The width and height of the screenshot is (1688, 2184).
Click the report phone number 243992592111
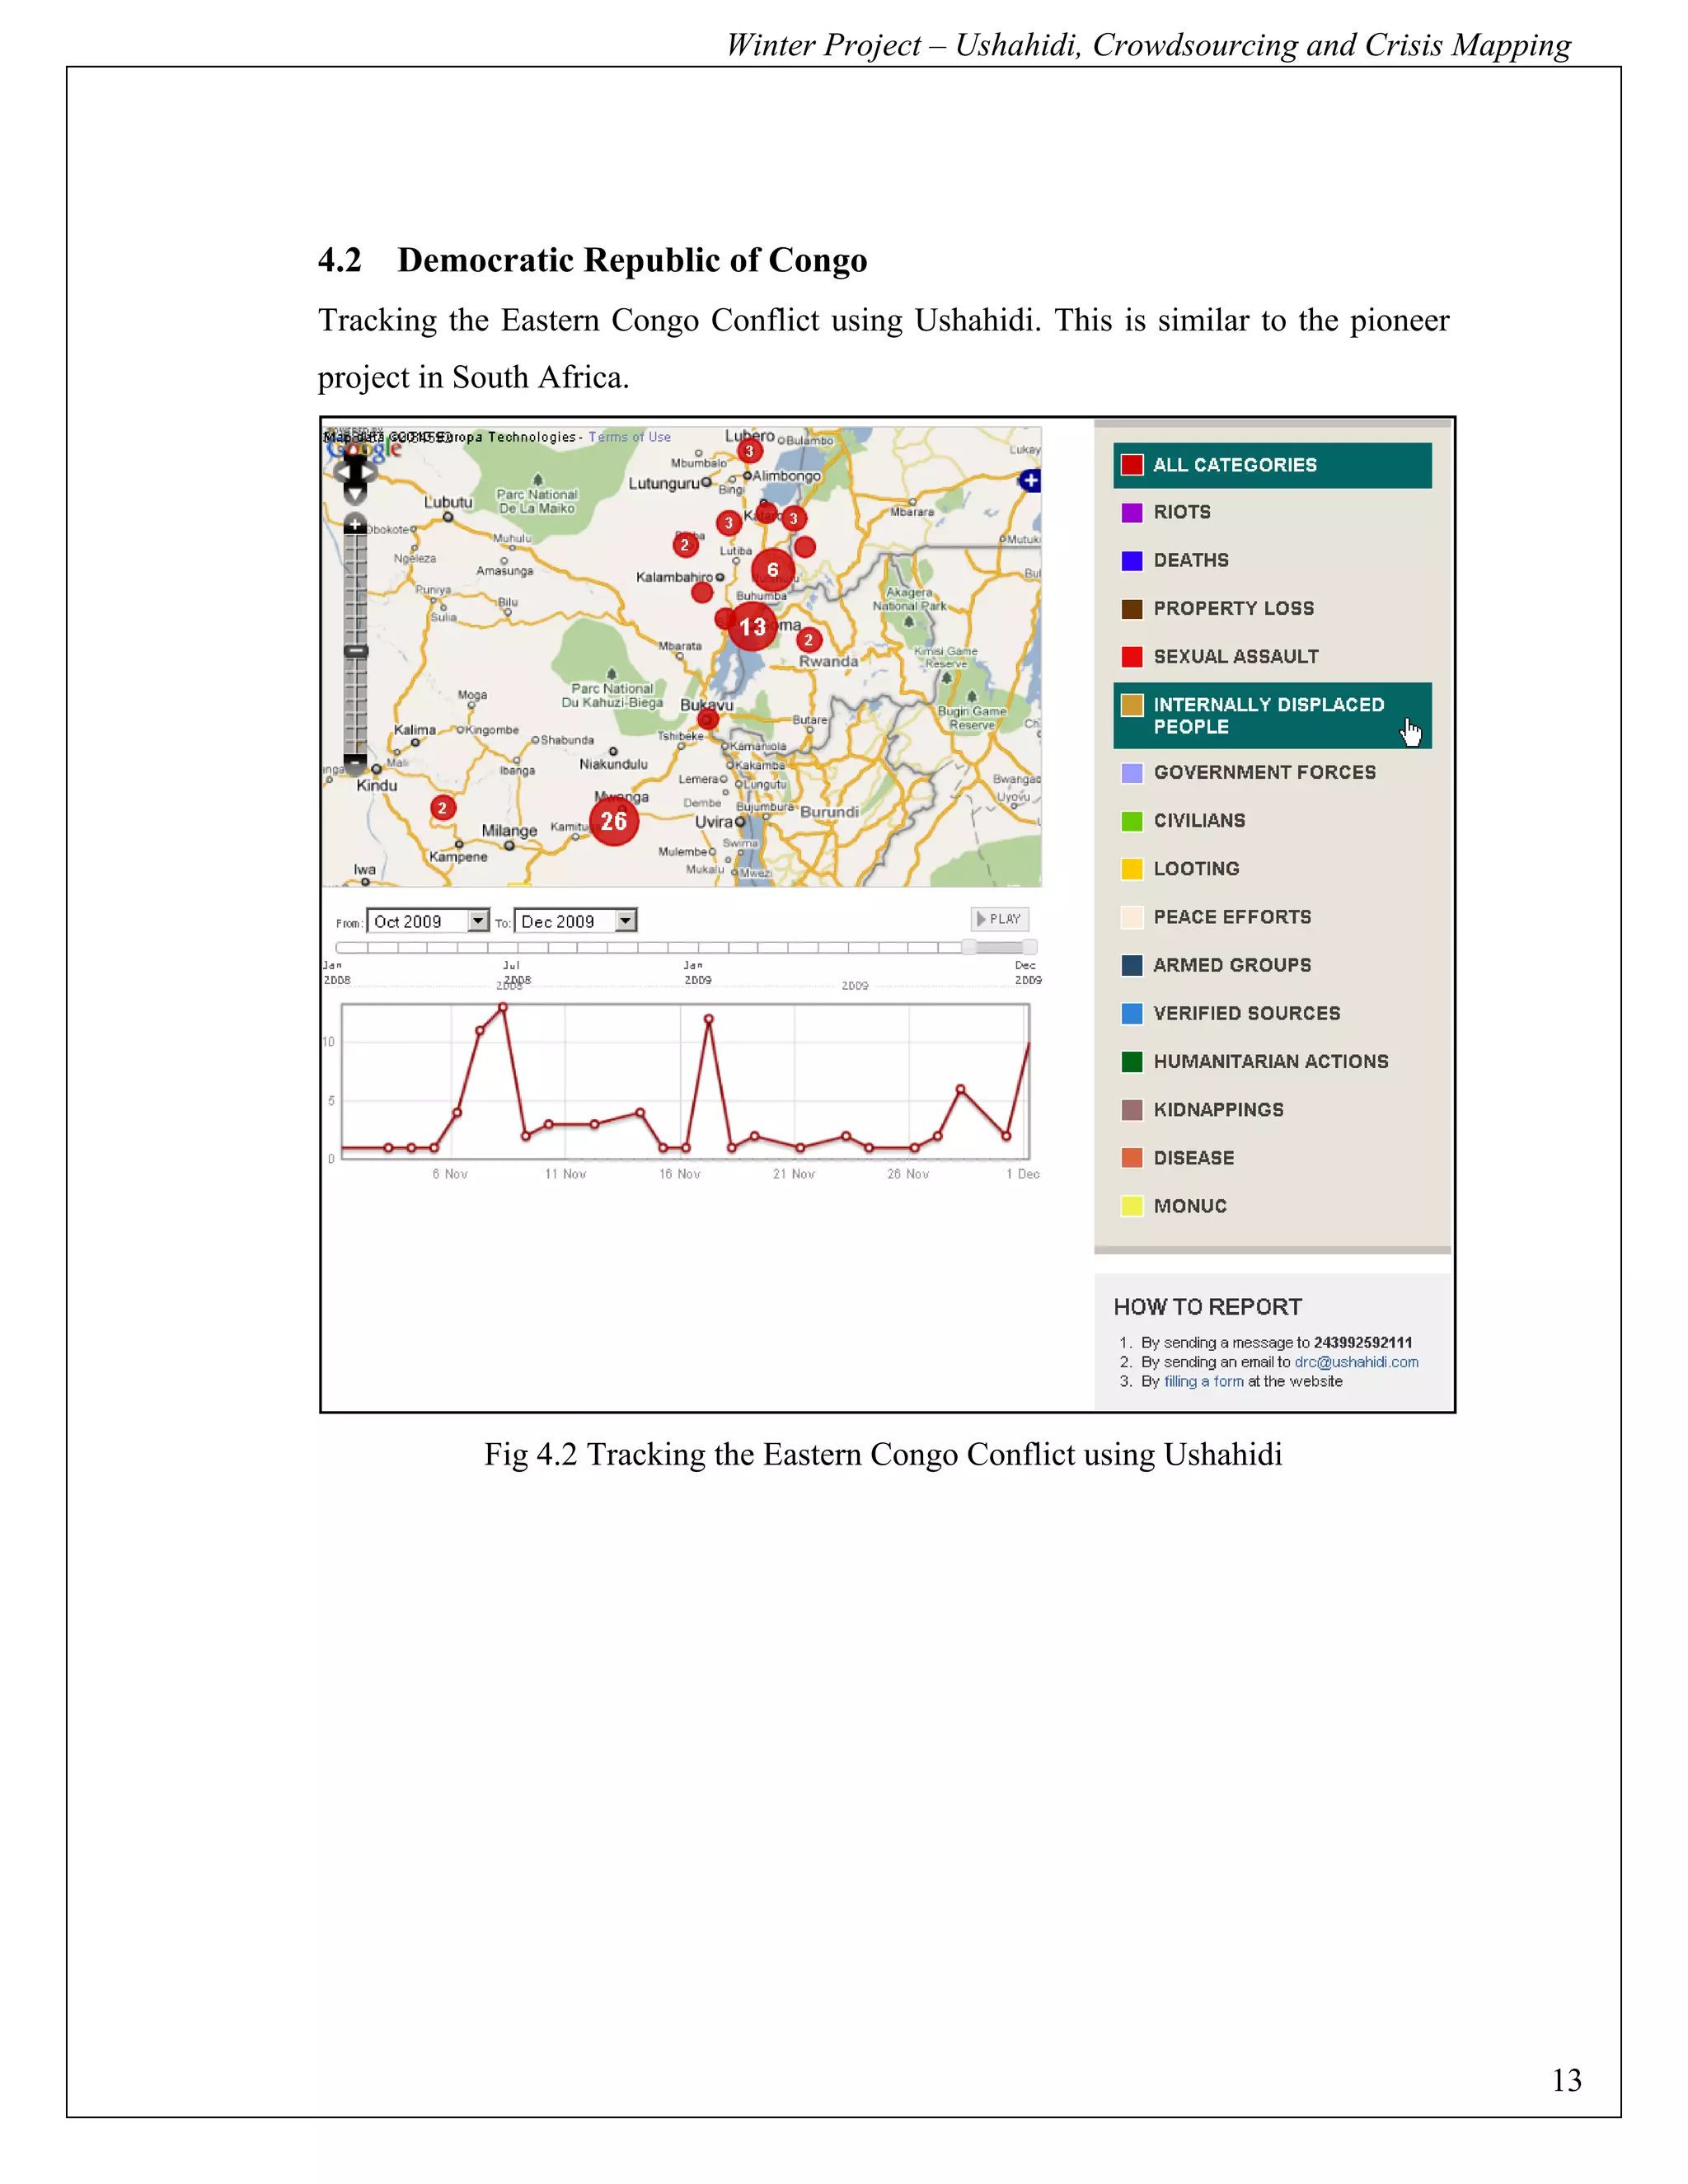[1363, 1343]
